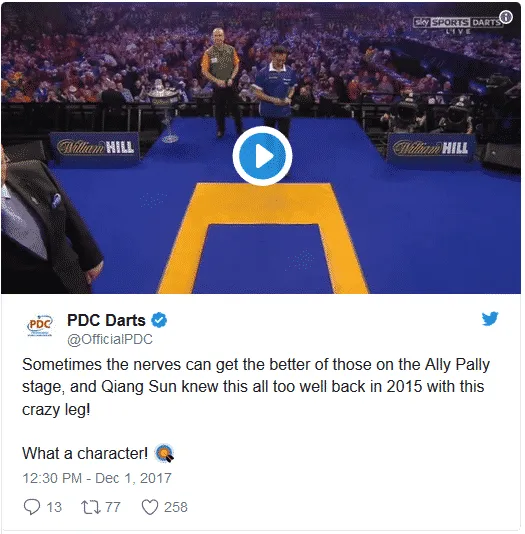Click the PDC profile avatar
The width and height of the screenshot is (525, 534).
(x=40, y=325)
